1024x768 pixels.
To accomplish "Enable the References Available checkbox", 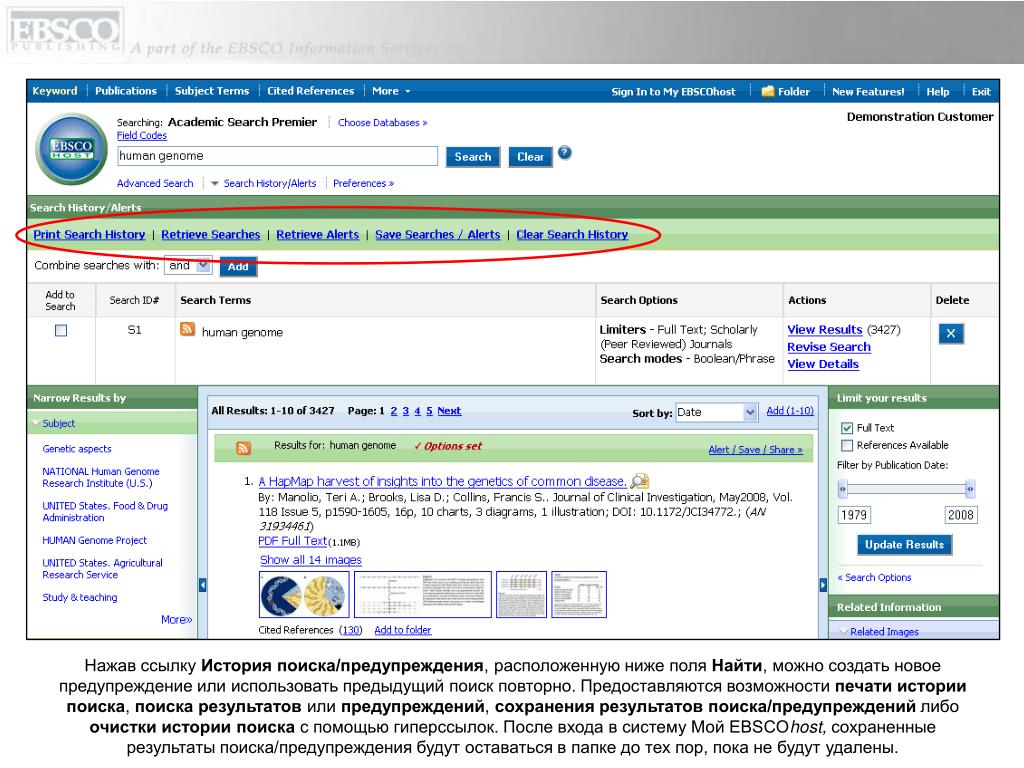I will (x=847, y=445).
